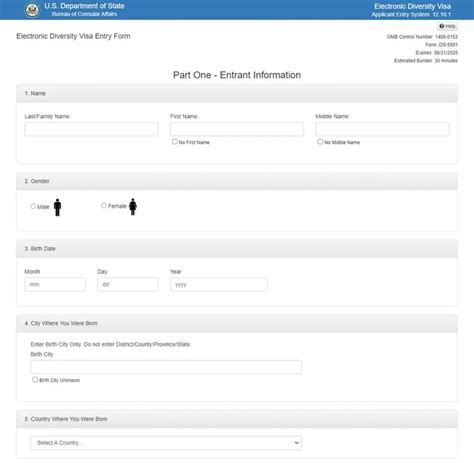Click the Part One - Entrant Information heading
The image size is (474, 463).
click(x=237, y=75)
